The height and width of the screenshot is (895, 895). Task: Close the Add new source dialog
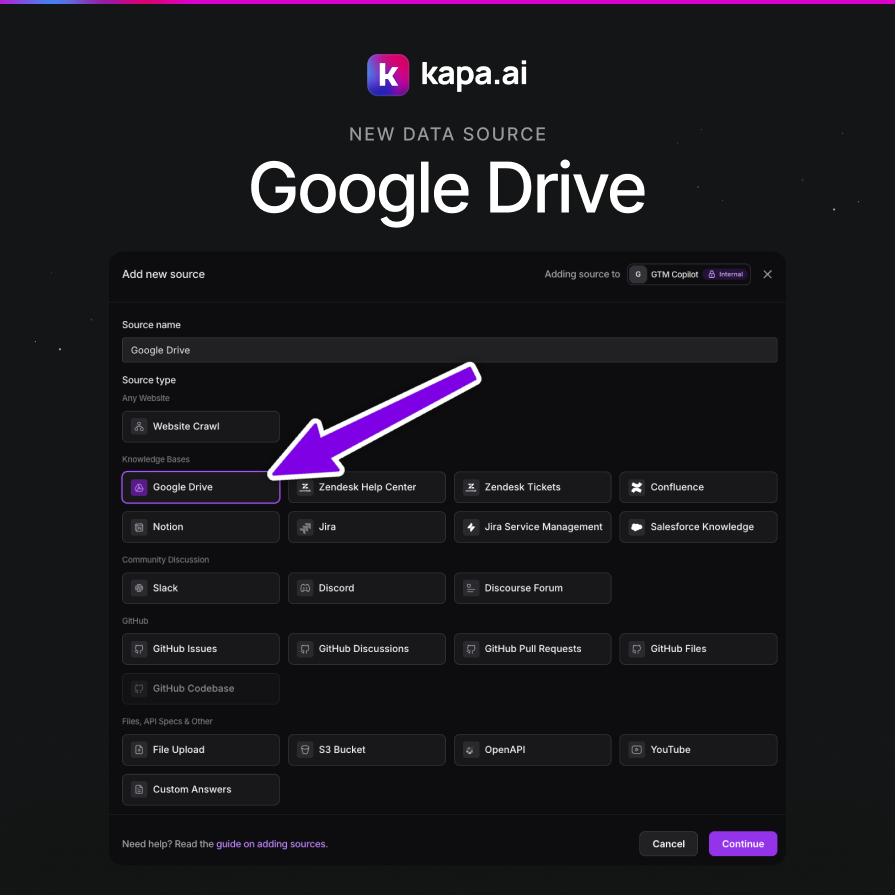[767, 275]
